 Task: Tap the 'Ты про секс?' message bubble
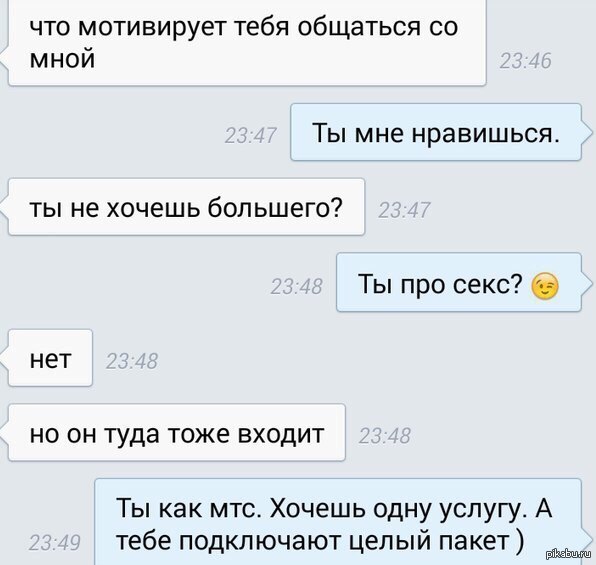coord(459,282)
